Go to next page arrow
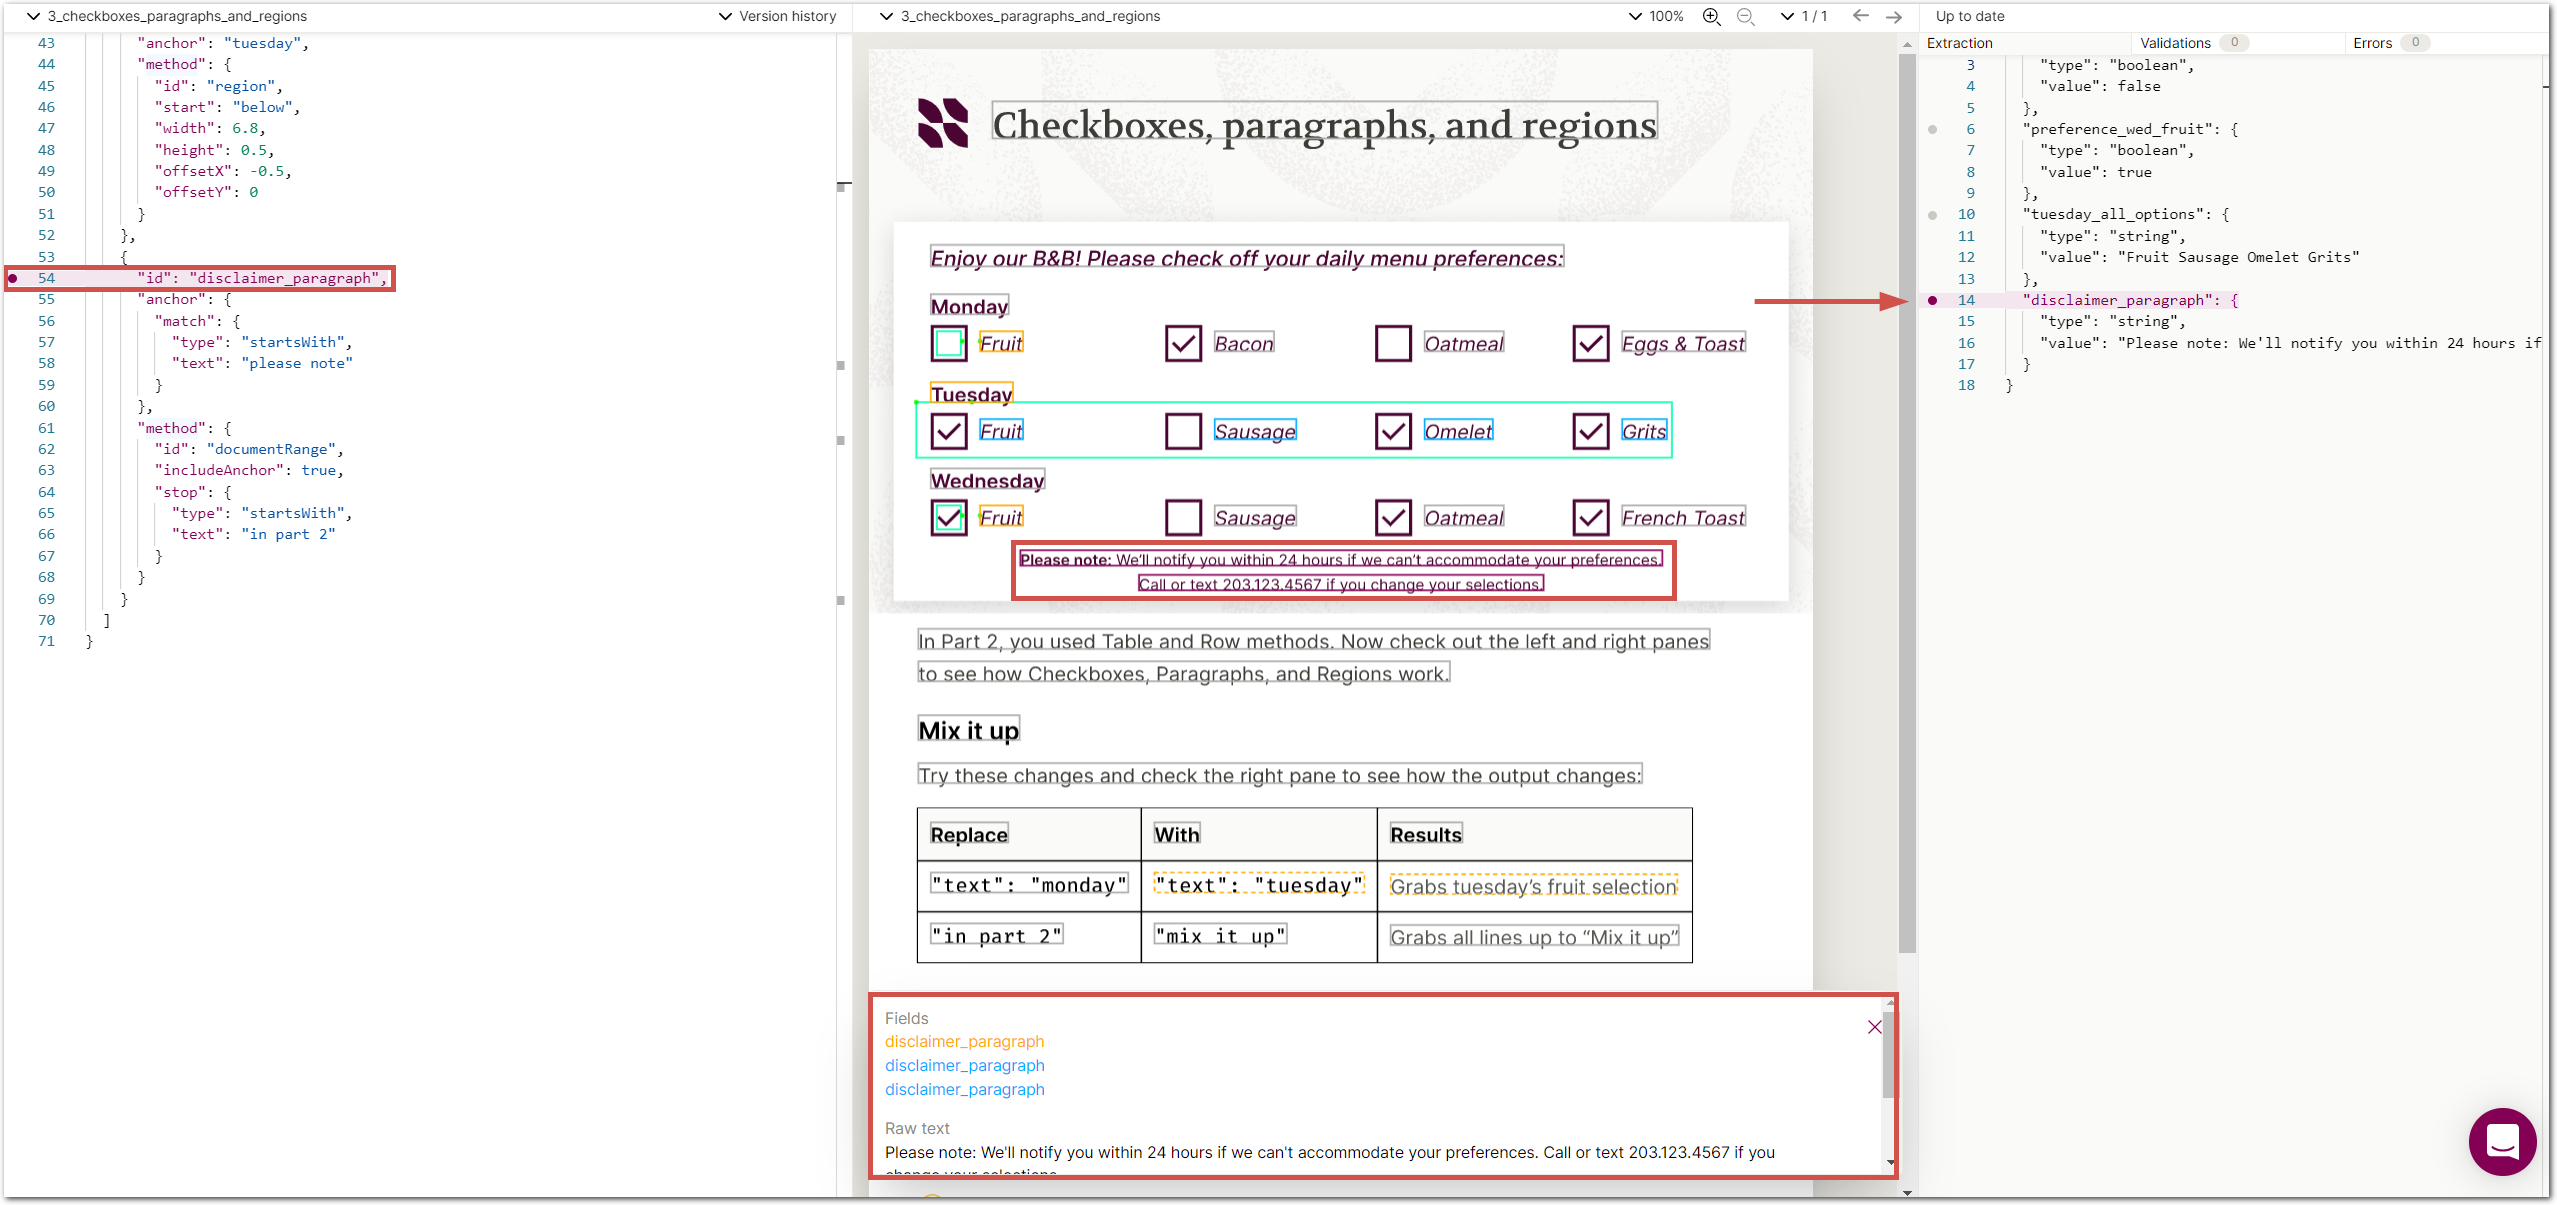 coord(1894,16)
